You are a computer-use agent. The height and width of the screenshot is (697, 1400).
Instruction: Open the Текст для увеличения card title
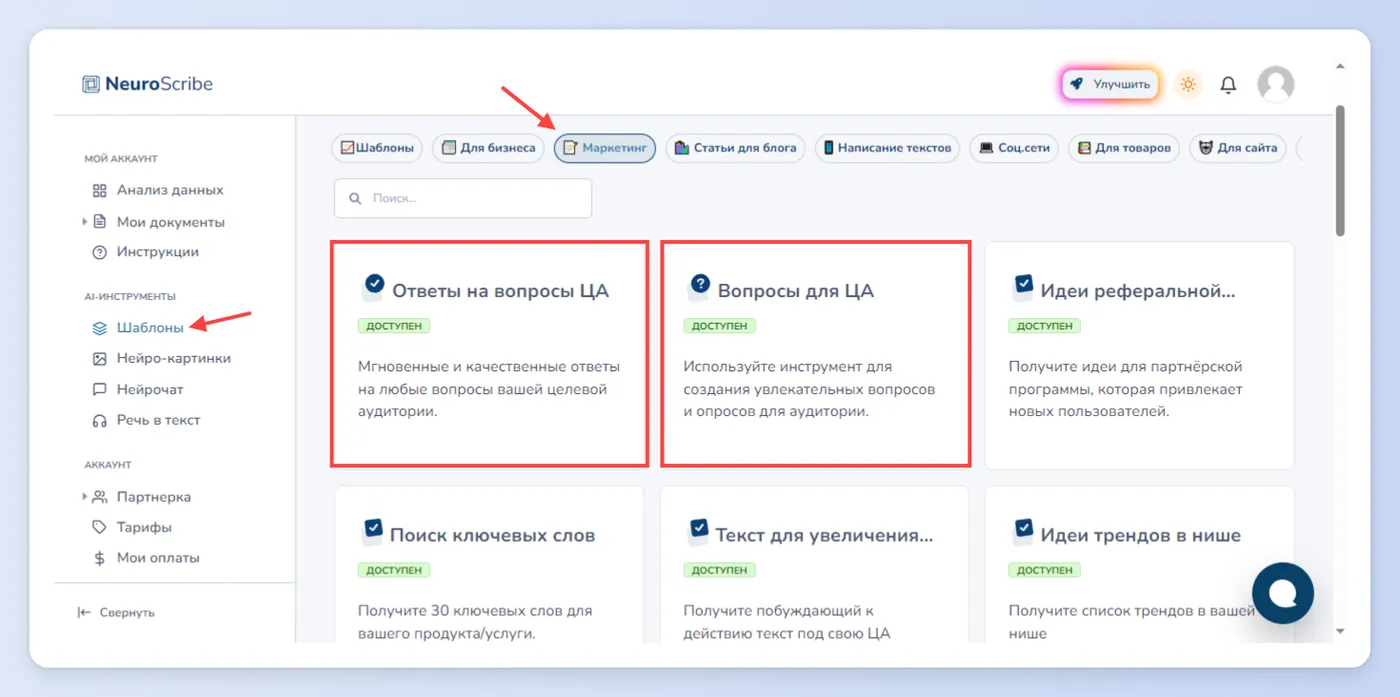pos(824,535)
